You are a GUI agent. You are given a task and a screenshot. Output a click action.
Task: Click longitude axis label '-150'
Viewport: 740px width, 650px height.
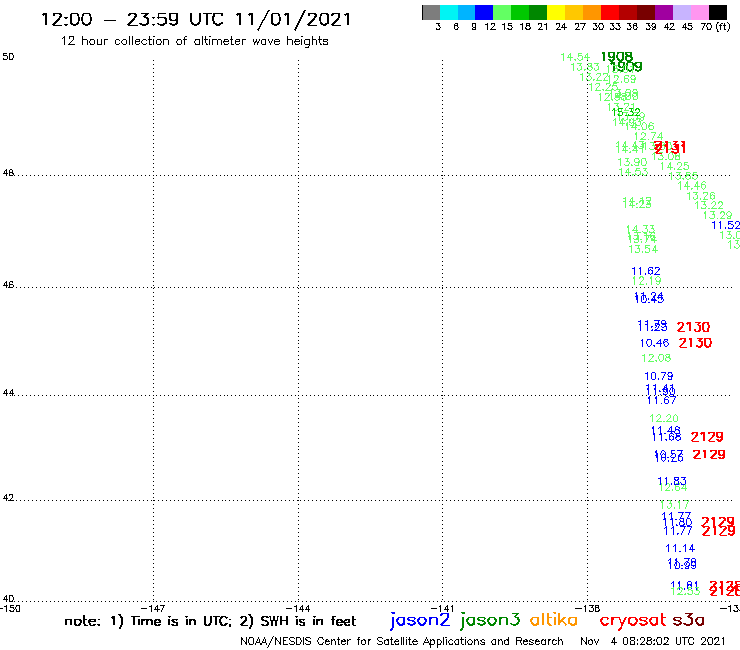coord(10,608)
